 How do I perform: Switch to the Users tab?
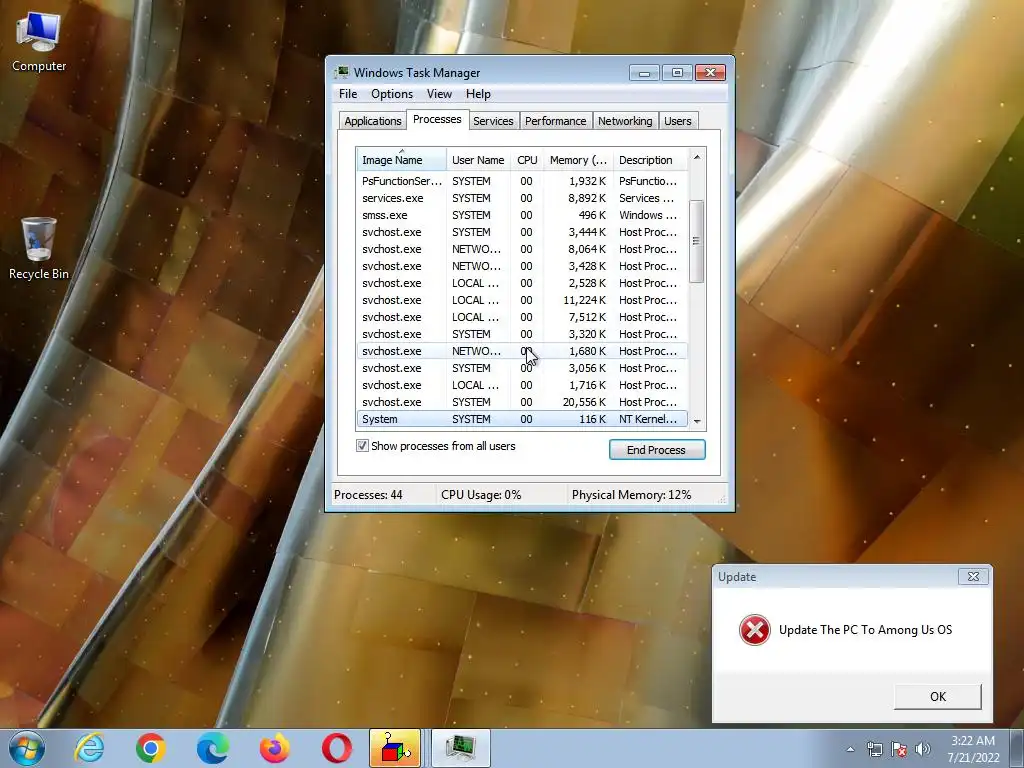(678, 121)
